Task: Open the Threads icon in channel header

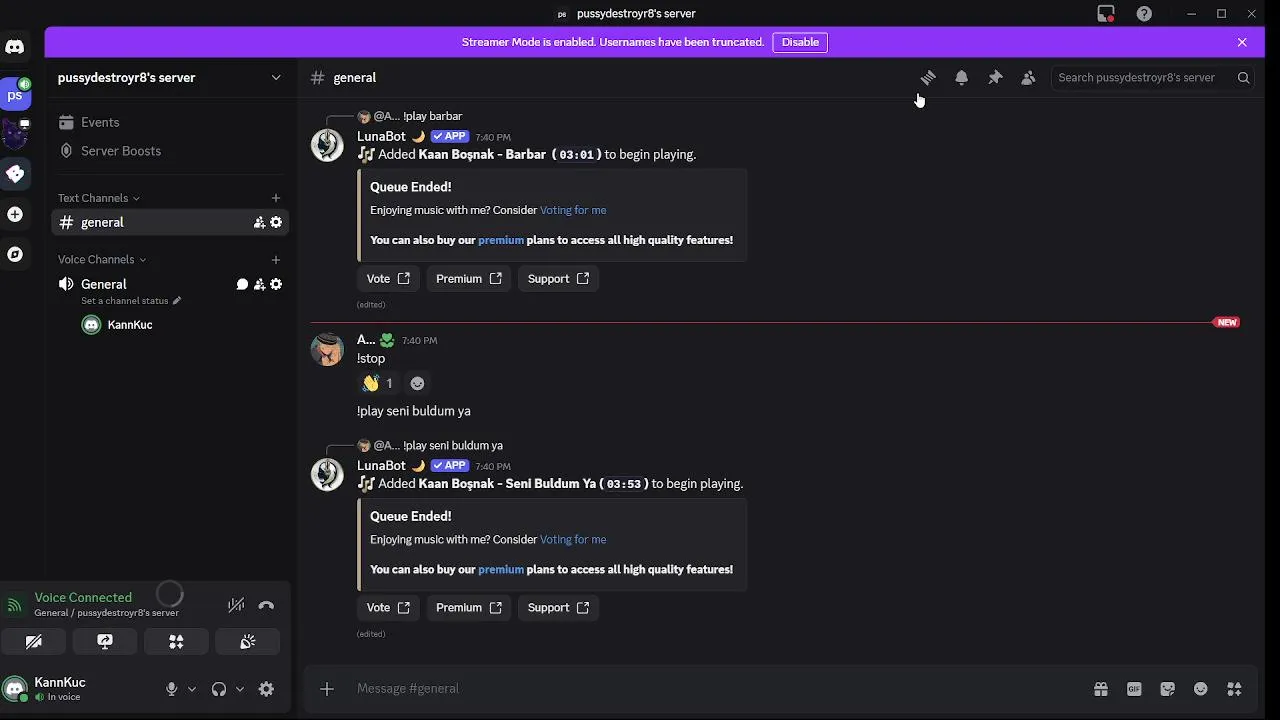Action: pos(928,78)
